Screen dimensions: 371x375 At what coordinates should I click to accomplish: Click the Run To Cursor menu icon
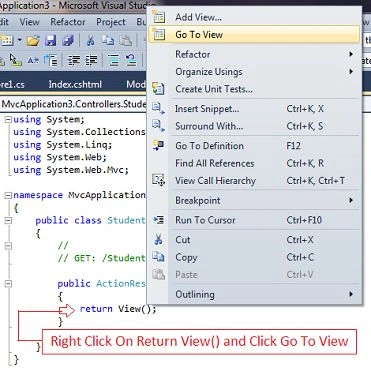pyautogui.click(x=158, y=220)
